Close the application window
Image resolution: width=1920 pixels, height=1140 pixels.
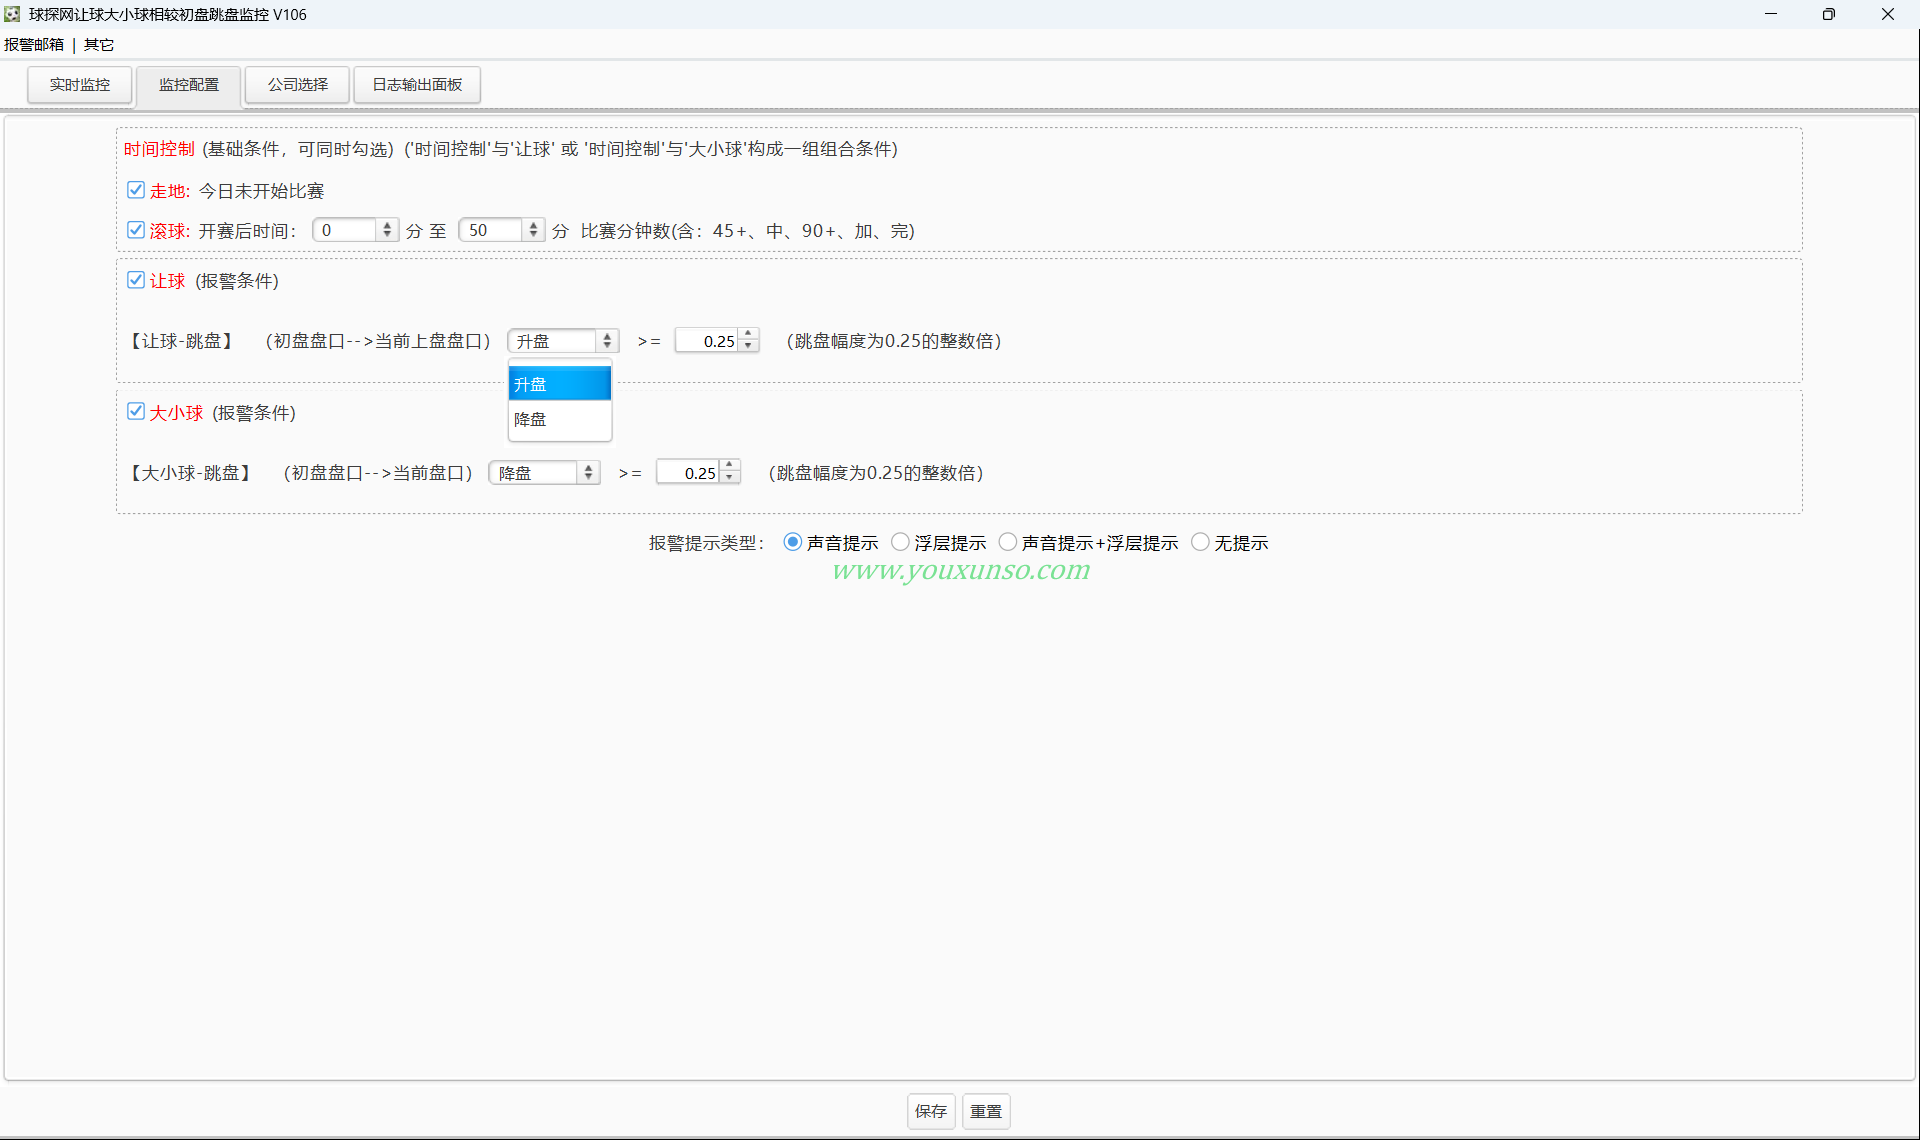(x=1888, y=14)
